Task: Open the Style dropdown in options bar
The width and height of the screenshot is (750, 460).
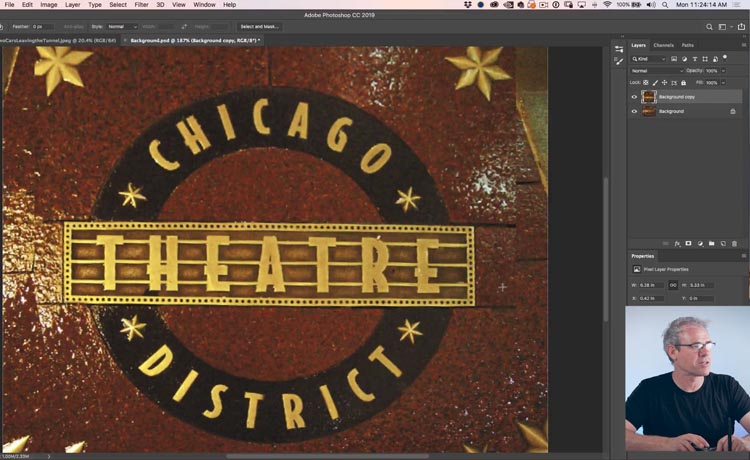Action: 122,26
